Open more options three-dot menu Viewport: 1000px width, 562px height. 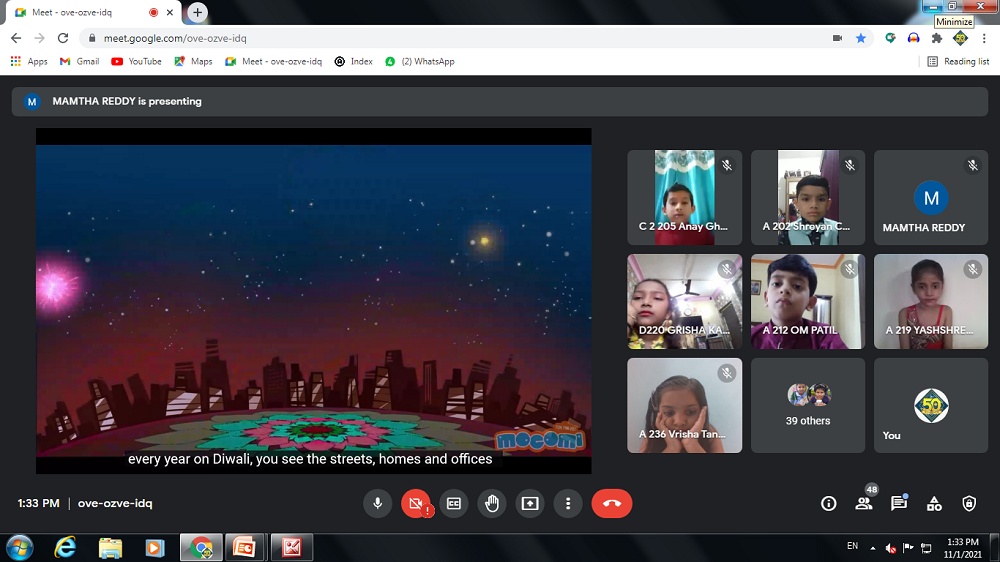coord(567,504)
